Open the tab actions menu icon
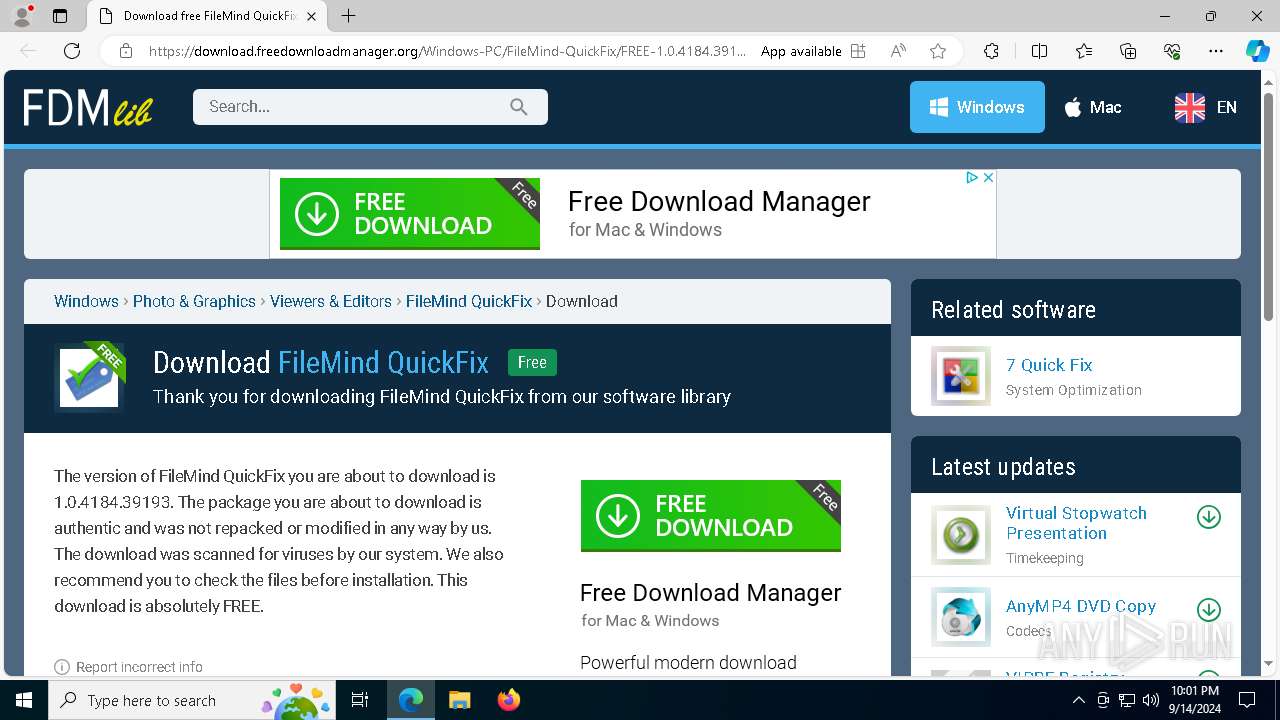This screenshot has width=1280, height=720. coord(60,16)
